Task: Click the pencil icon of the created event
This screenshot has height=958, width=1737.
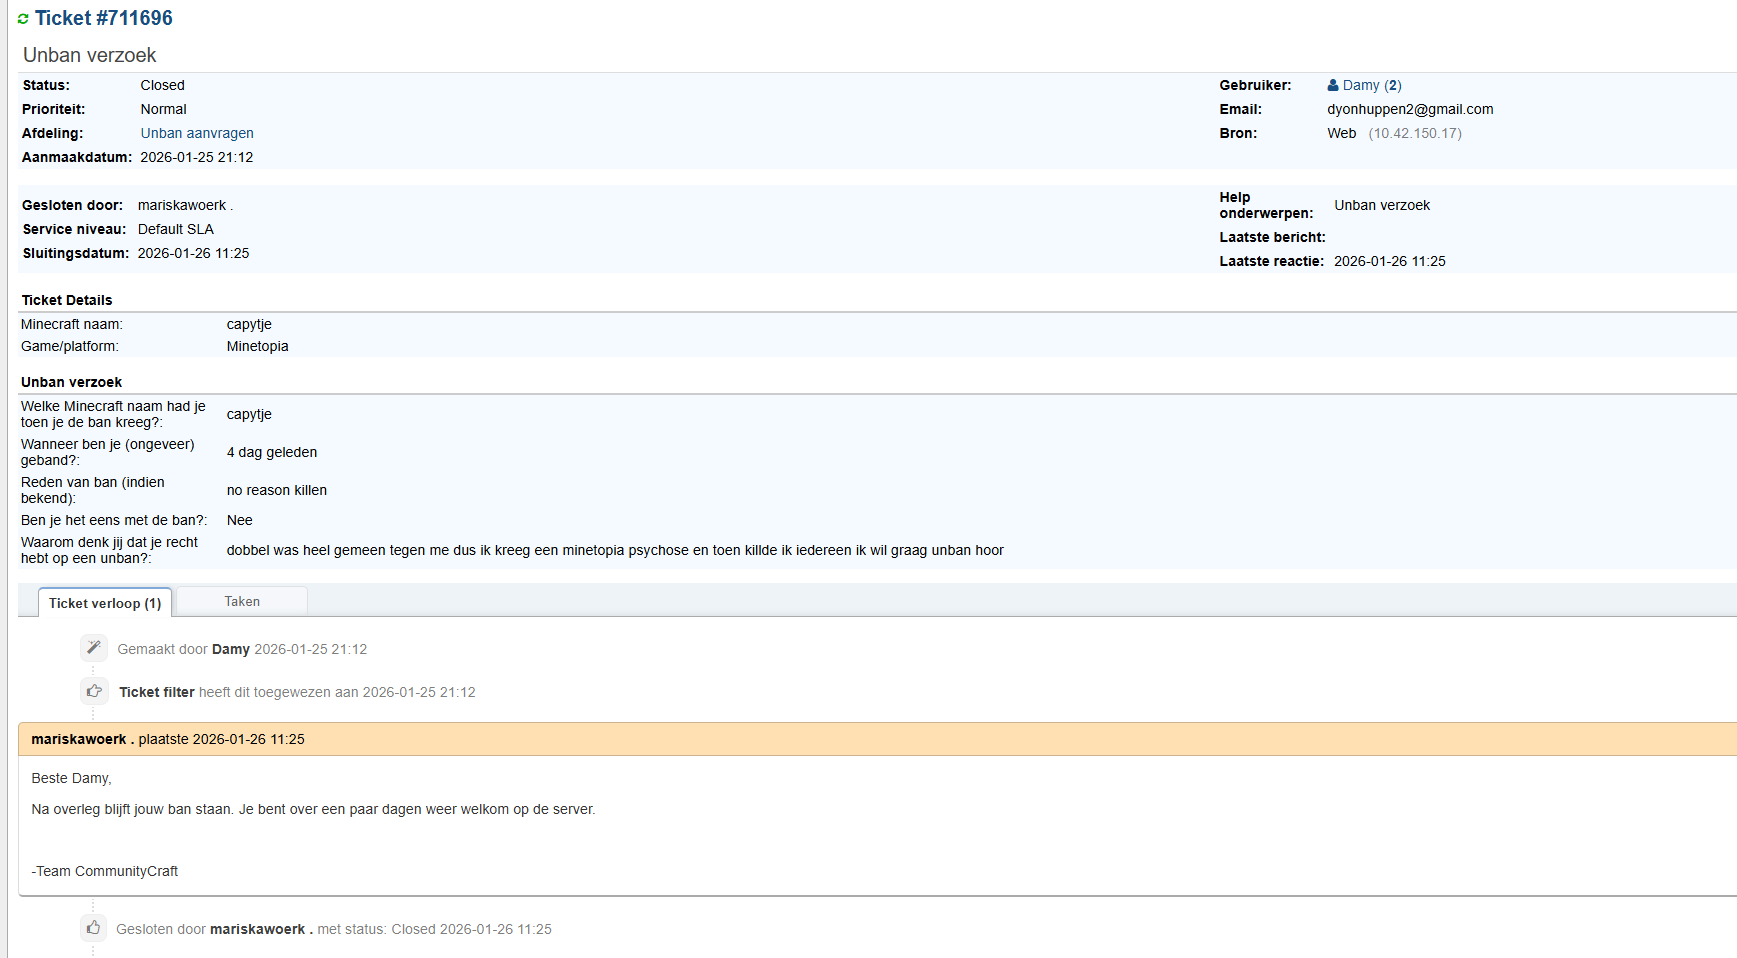Action: coord(93,648)
